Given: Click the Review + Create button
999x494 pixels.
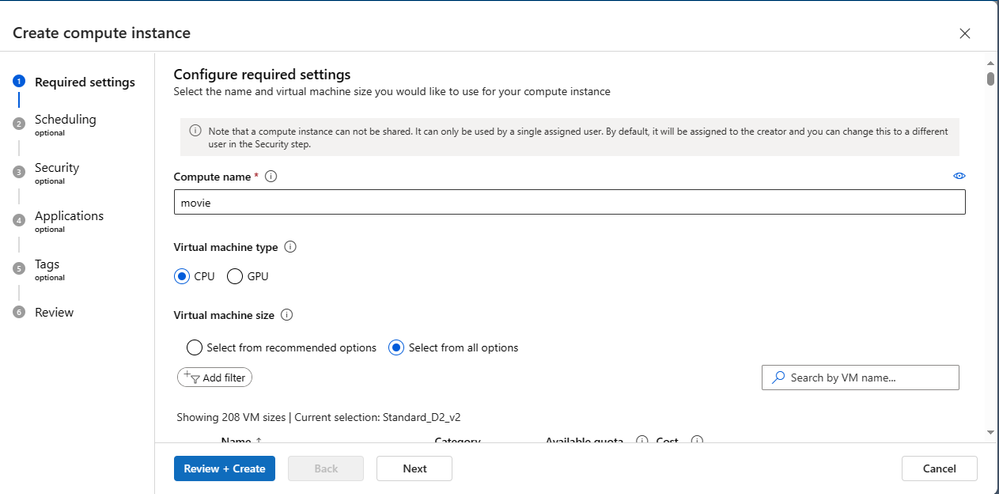Looking at the screenshot, I should pos(224,468).
